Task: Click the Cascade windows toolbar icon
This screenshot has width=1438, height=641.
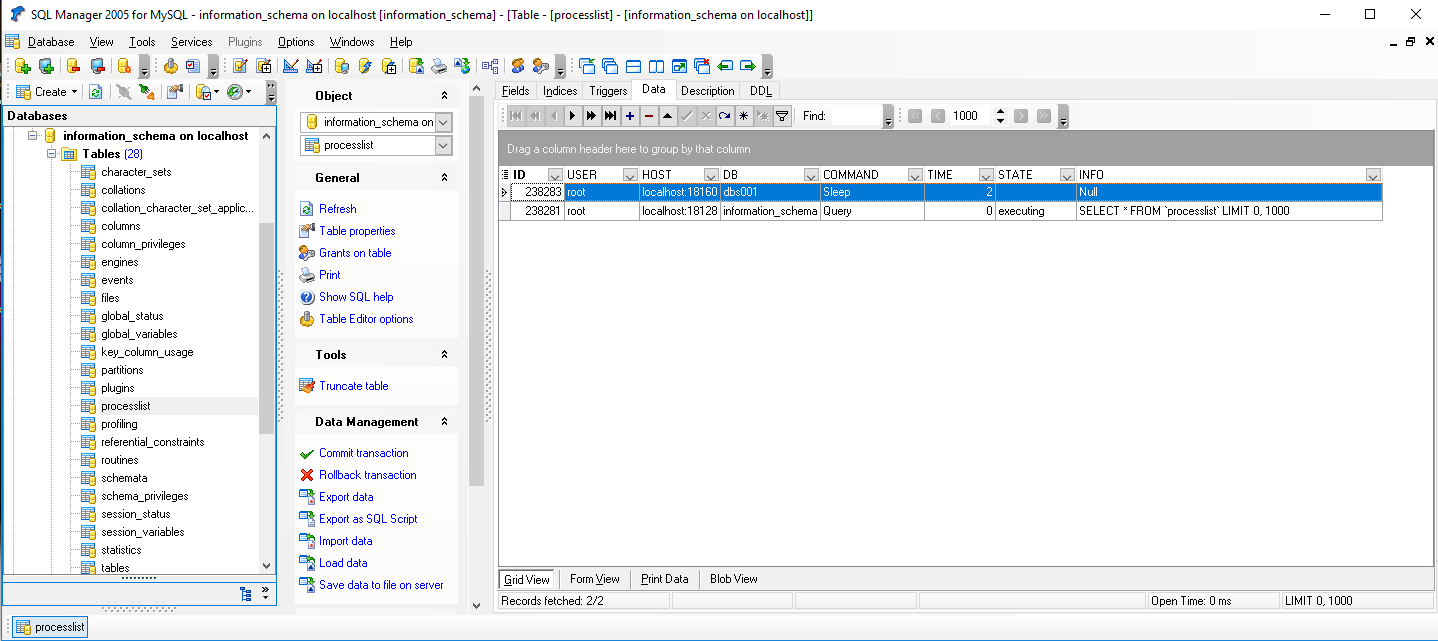Action: [610, 66]
